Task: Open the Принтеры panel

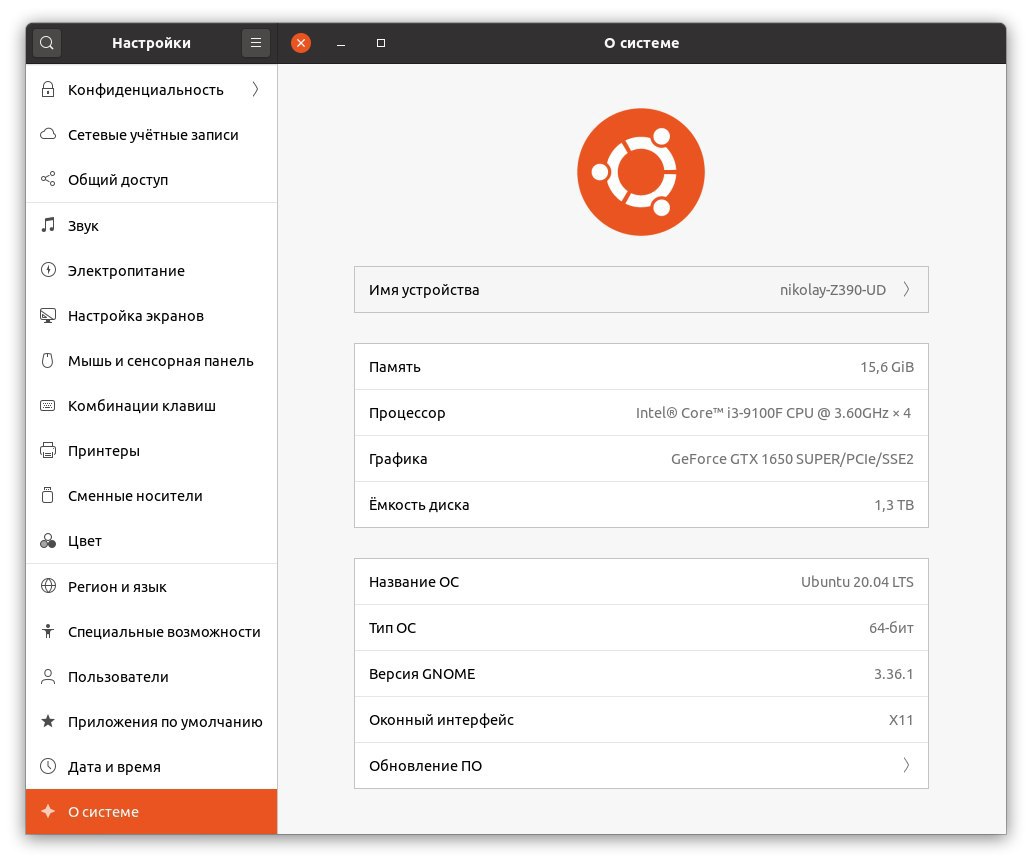Action: coord(151,450)
